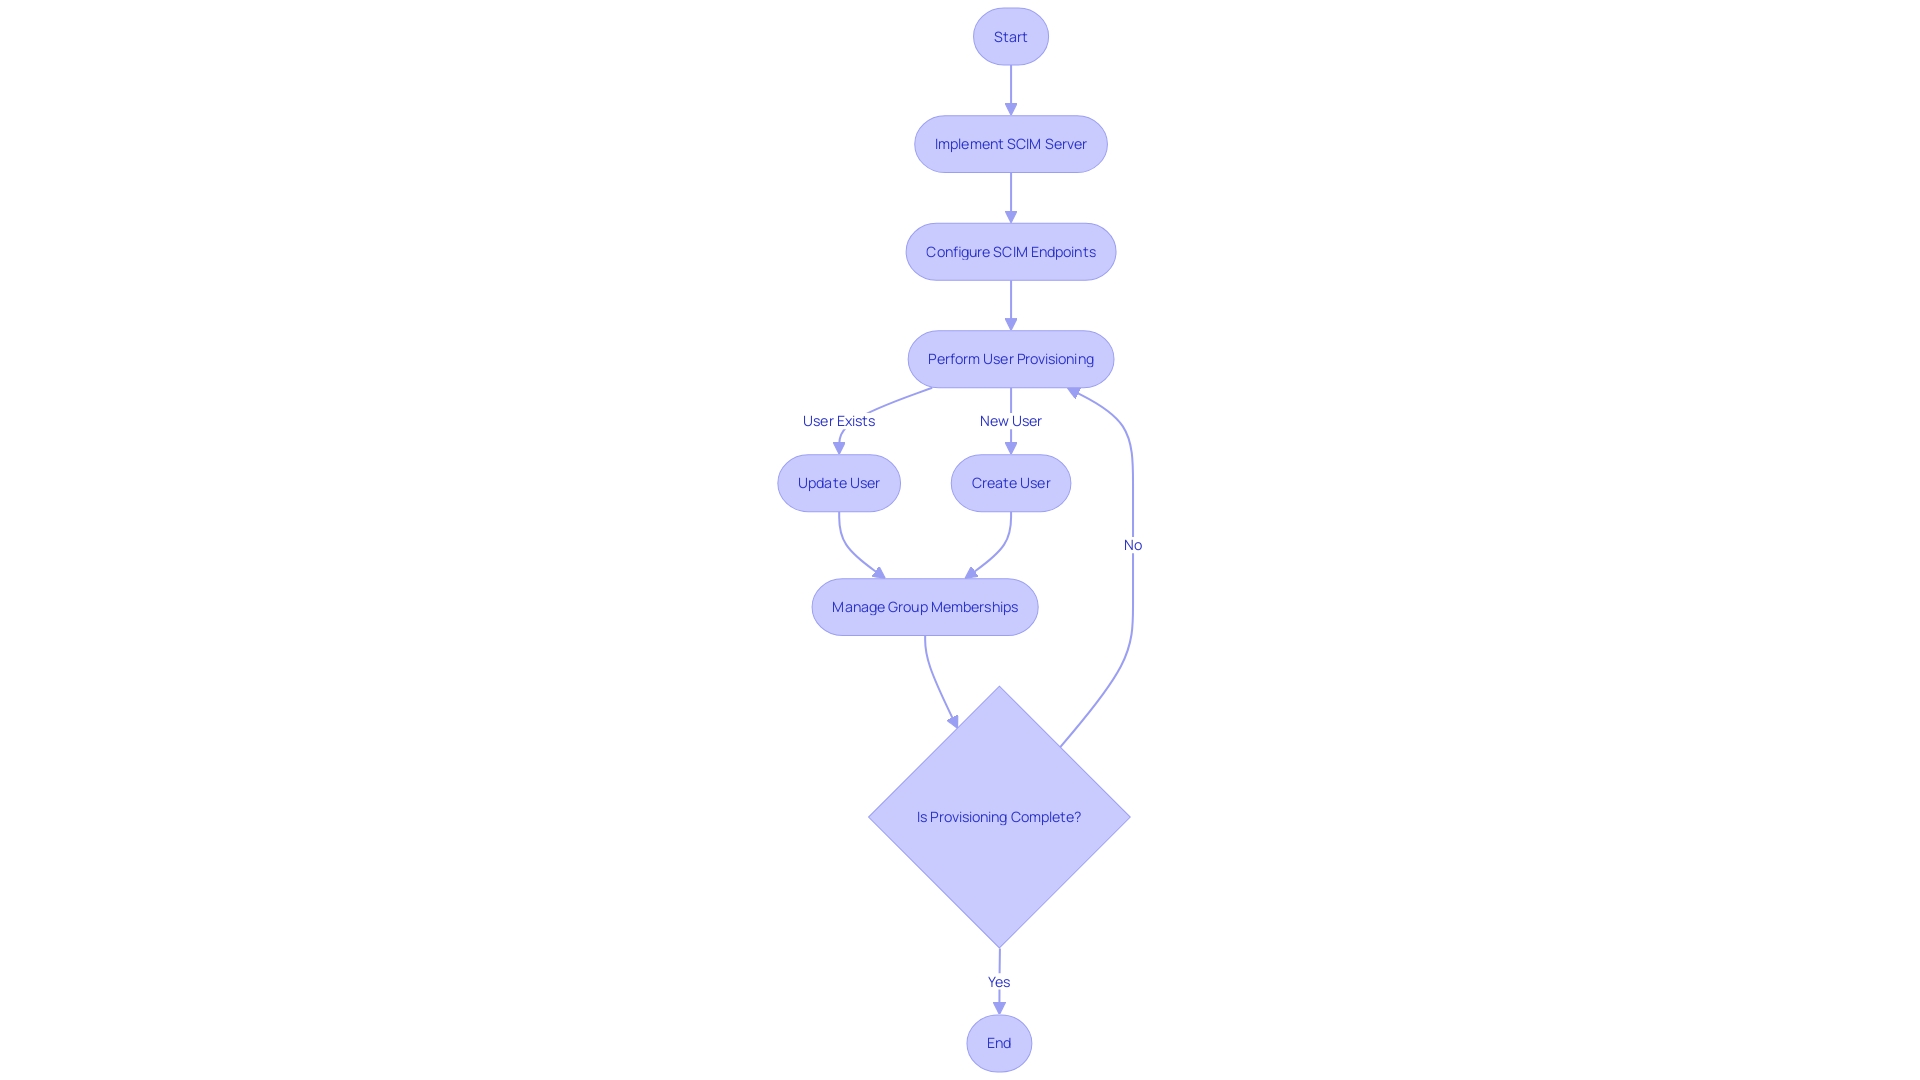1920x1080 pixels.
Task: Click the Start node icon
Action: [x=1011, y=36]
